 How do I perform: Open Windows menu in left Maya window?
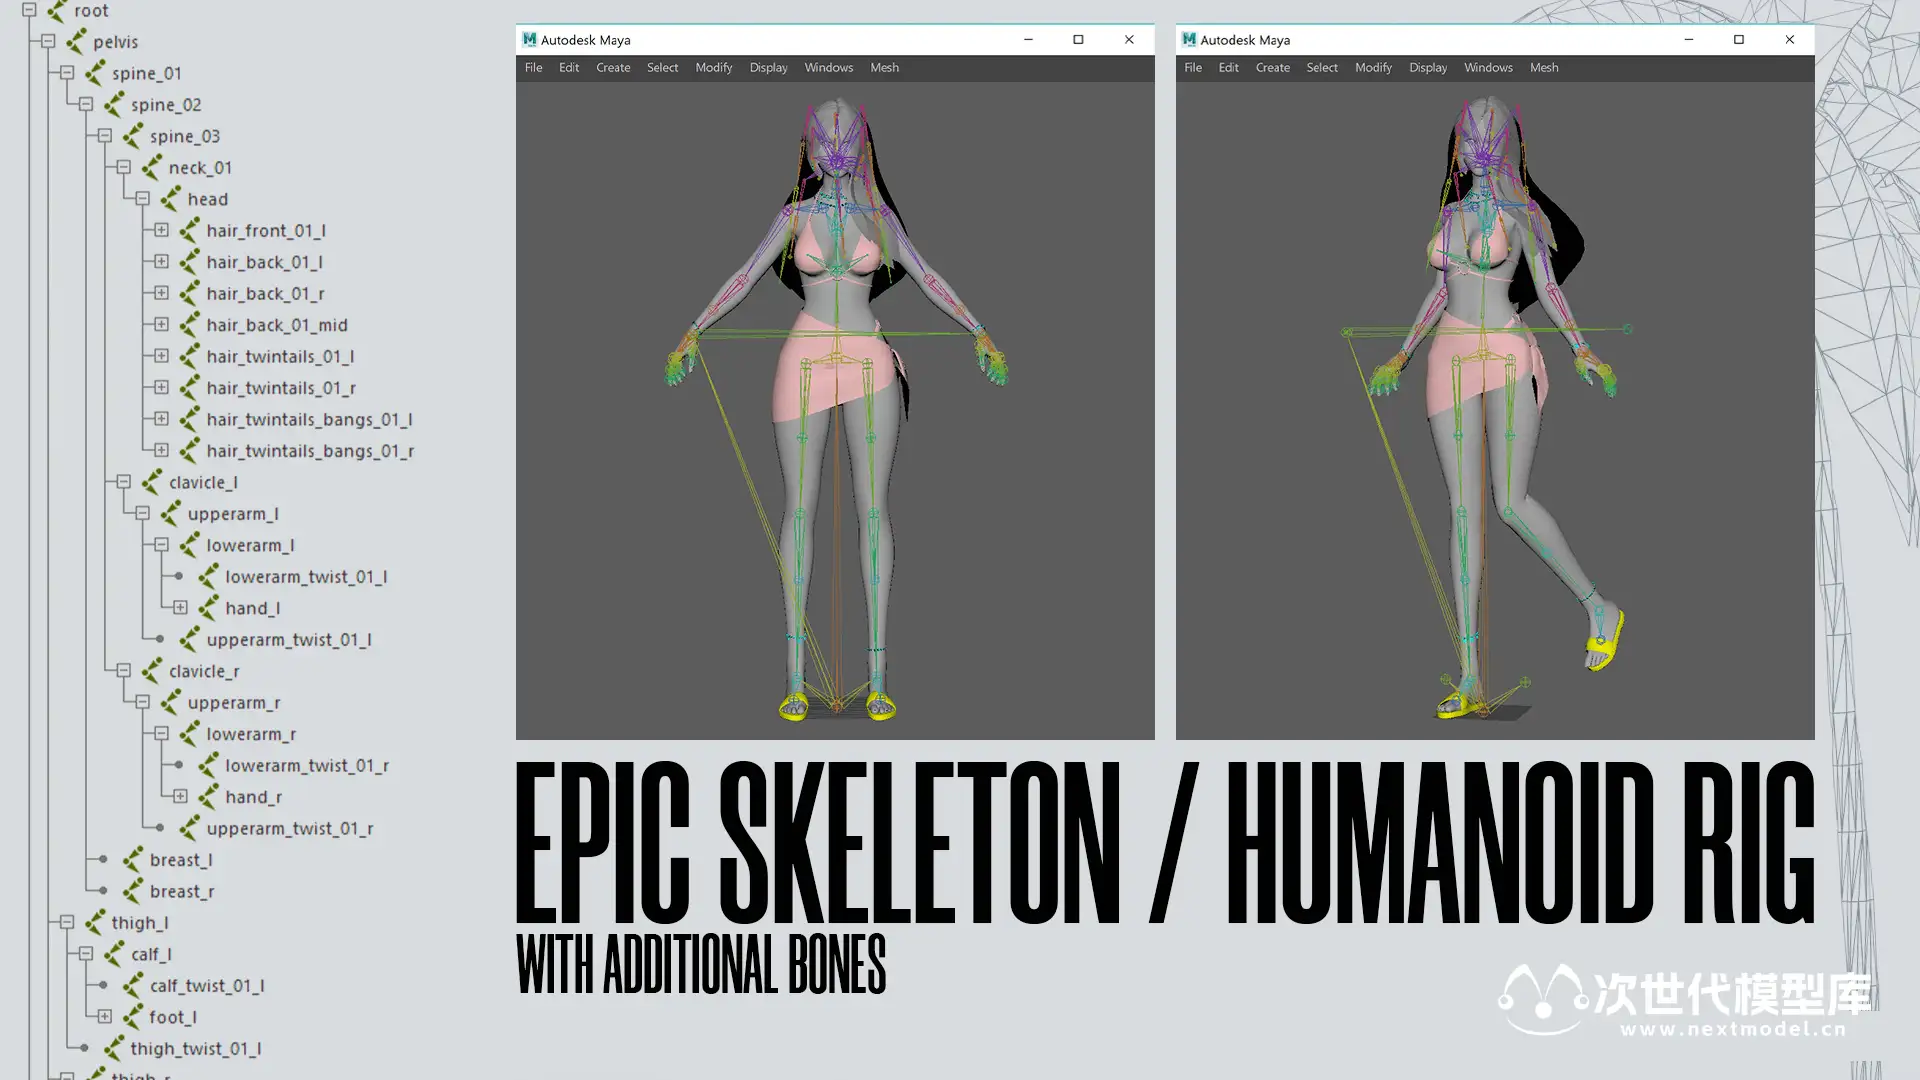828,68
